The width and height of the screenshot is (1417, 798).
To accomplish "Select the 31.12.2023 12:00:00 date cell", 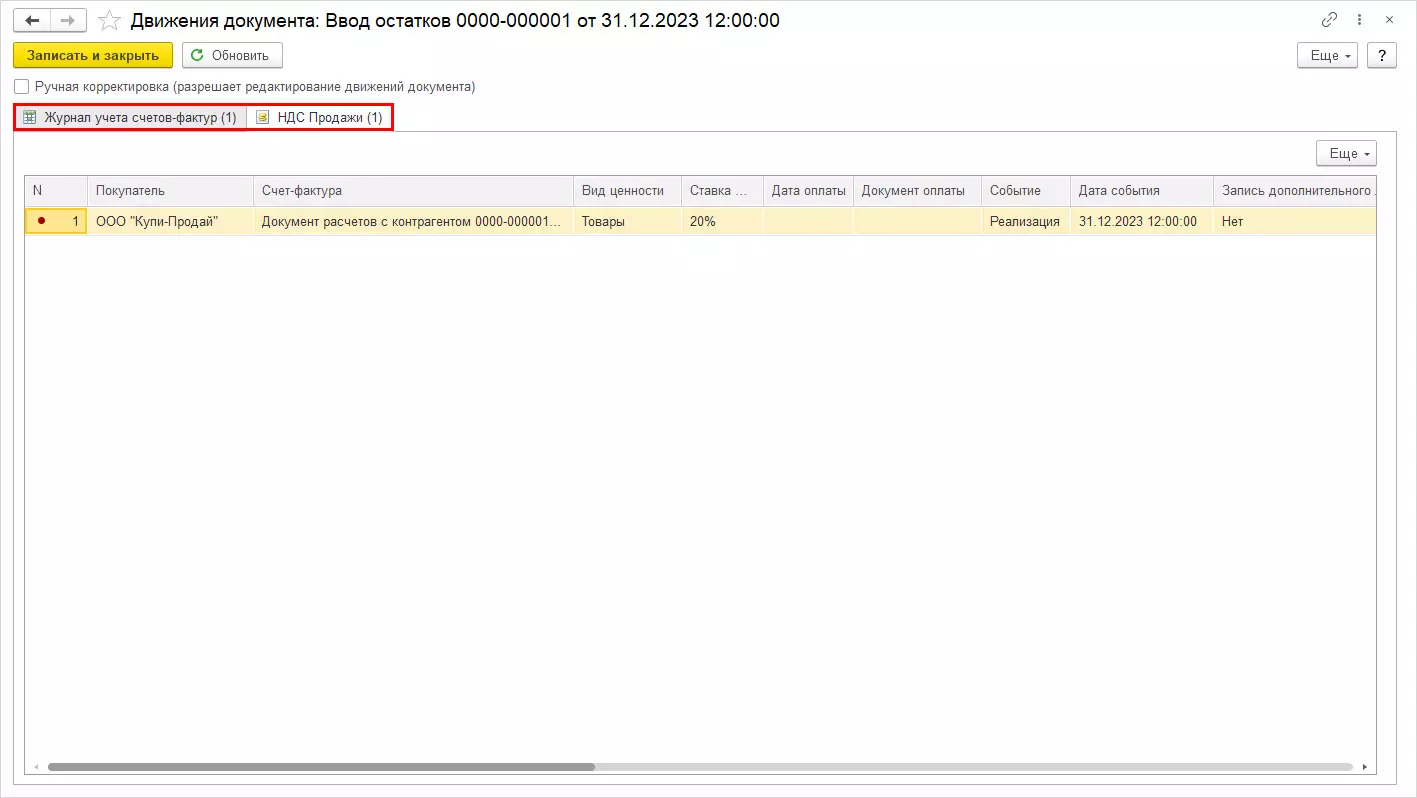I will pos(1141,221).
